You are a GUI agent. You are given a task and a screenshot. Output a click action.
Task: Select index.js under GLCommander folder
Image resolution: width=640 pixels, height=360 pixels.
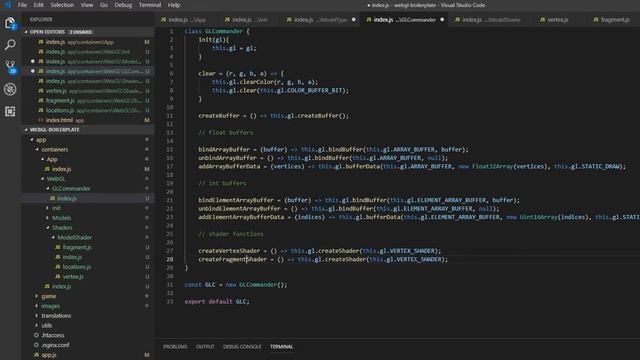[88, 198]
